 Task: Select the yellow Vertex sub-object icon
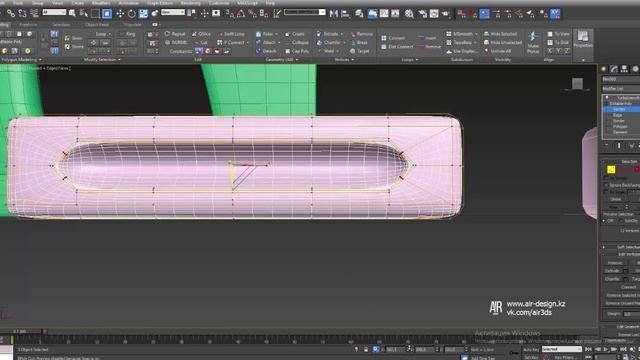(x=611, y=169)
